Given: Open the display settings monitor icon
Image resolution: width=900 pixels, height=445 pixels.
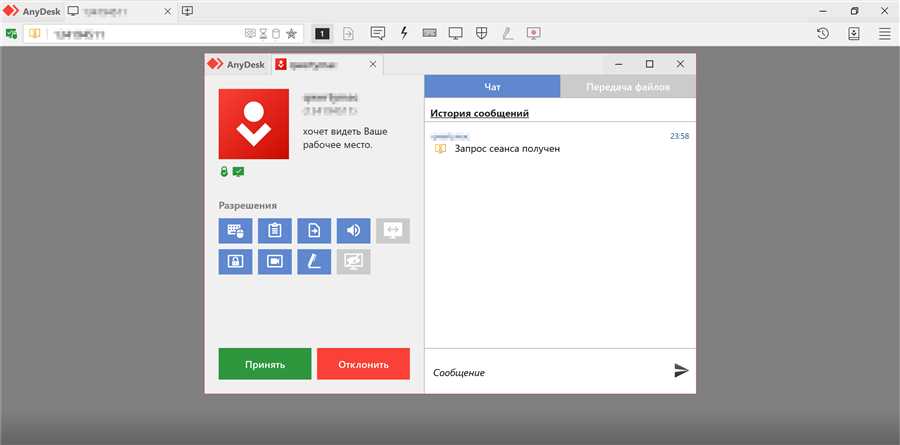Looking at the screenshot, I should 455,34.
